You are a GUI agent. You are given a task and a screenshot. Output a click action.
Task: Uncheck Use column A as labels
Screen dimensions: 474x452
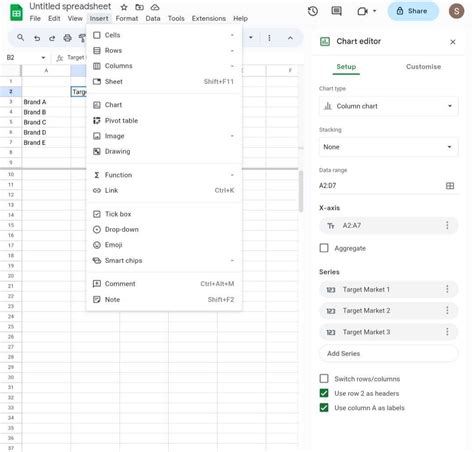click(x=324, y=408)
